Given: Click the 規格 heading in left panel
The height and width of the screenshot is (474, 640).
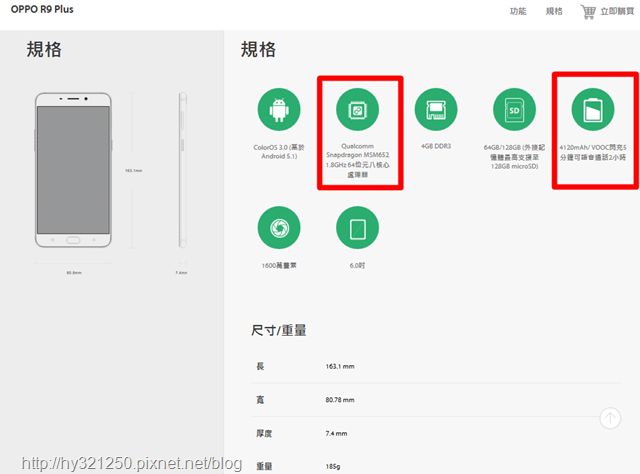Looking at the screenshot, I should coord(44,49).
